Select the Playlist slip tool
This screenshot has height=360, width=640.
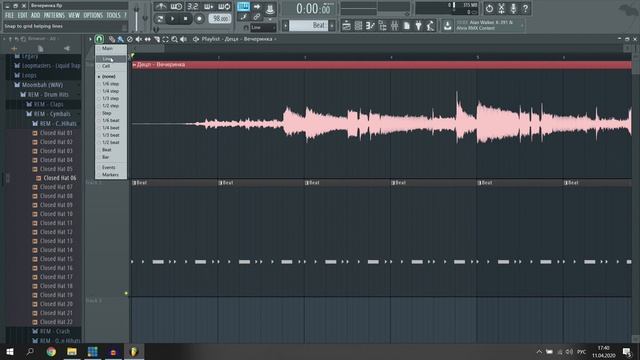click(x=147, y=39)
